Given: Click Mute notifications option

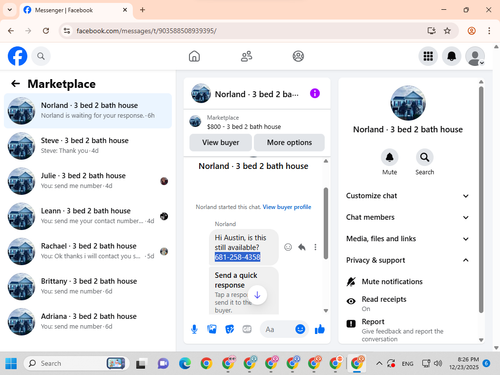Looking at the screenshot, I should point(408,282).
